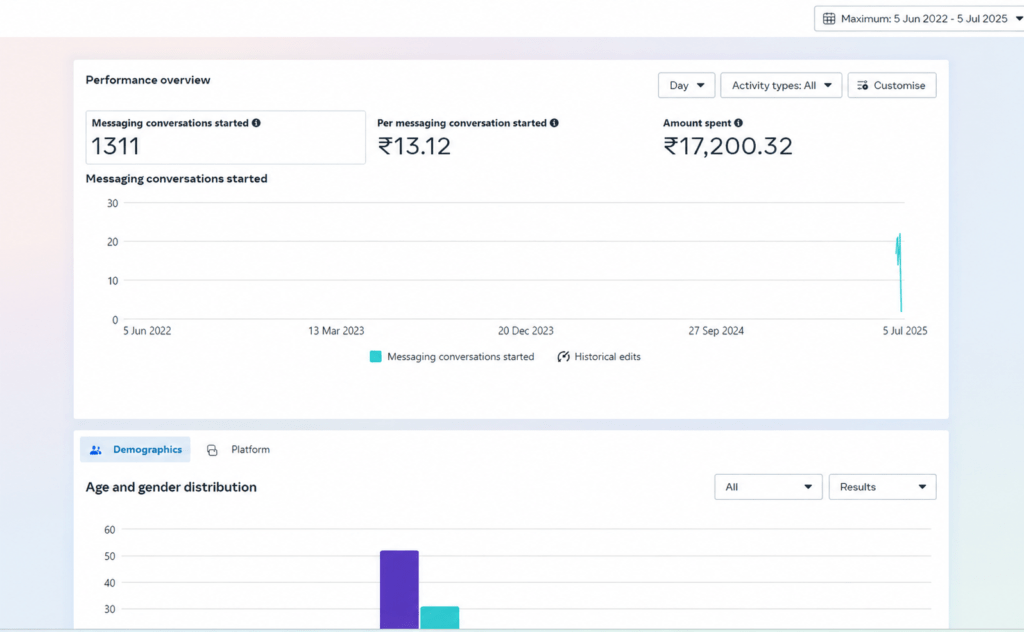Open the All filter dropdown for demographics
This screenshot has width=1024, height=632.
click(768, 487)
